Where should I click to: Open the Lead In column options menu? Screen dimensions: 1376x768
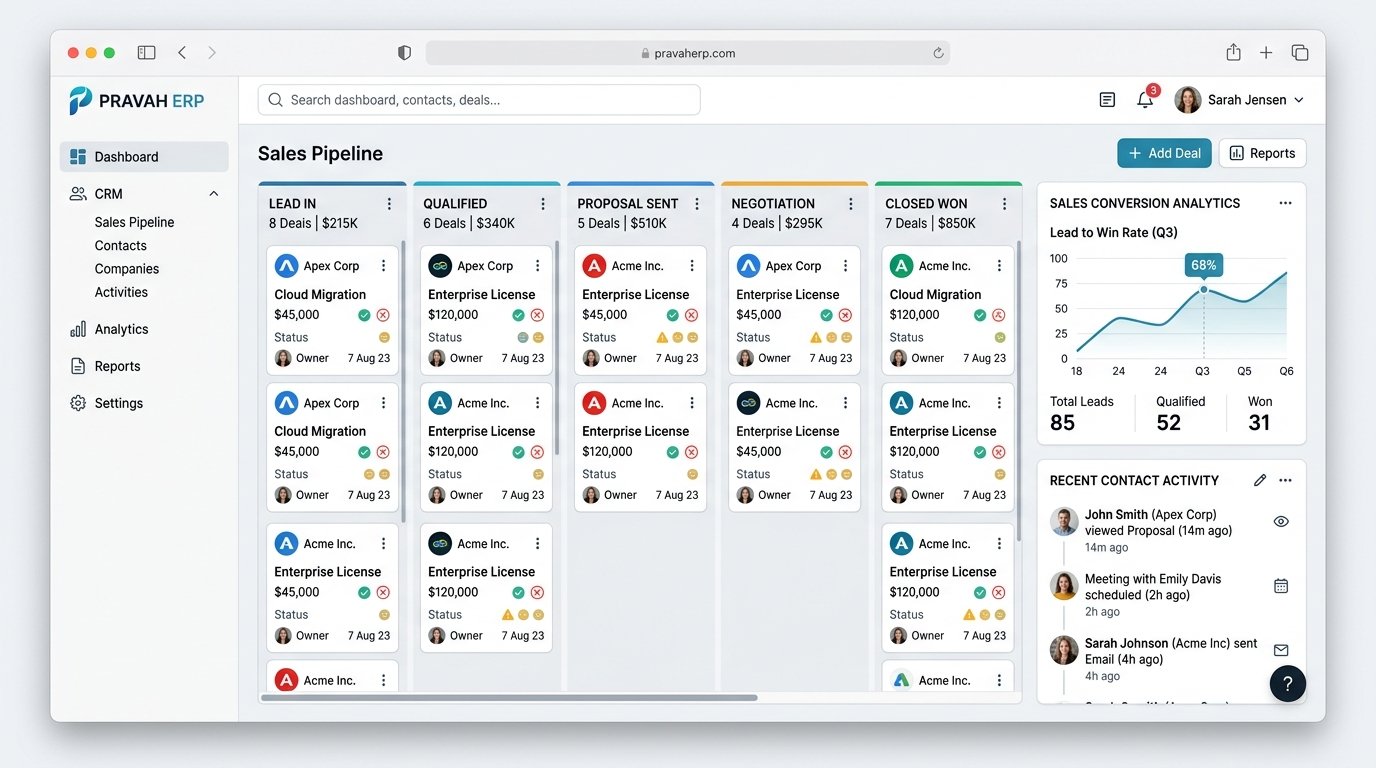tap(389, 204)
